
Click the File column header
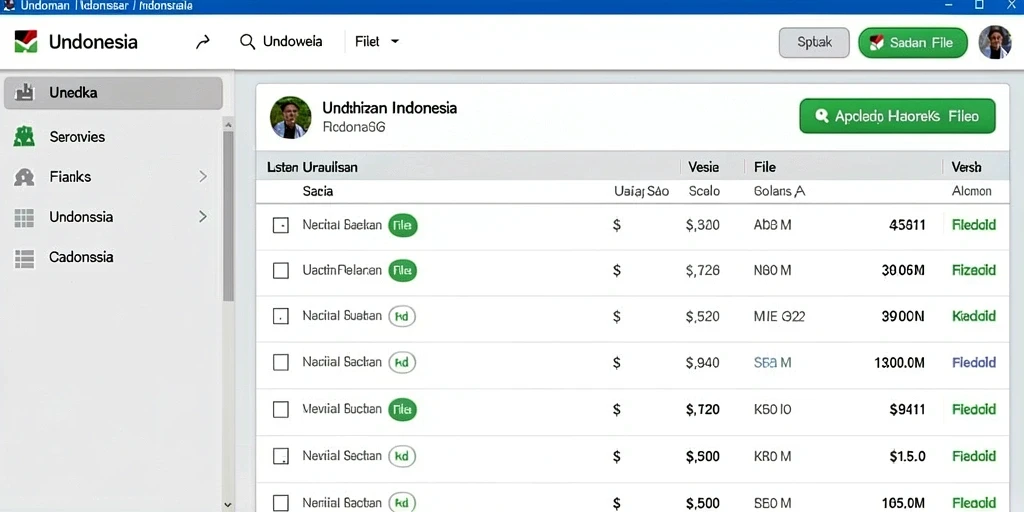pos(765,167)
